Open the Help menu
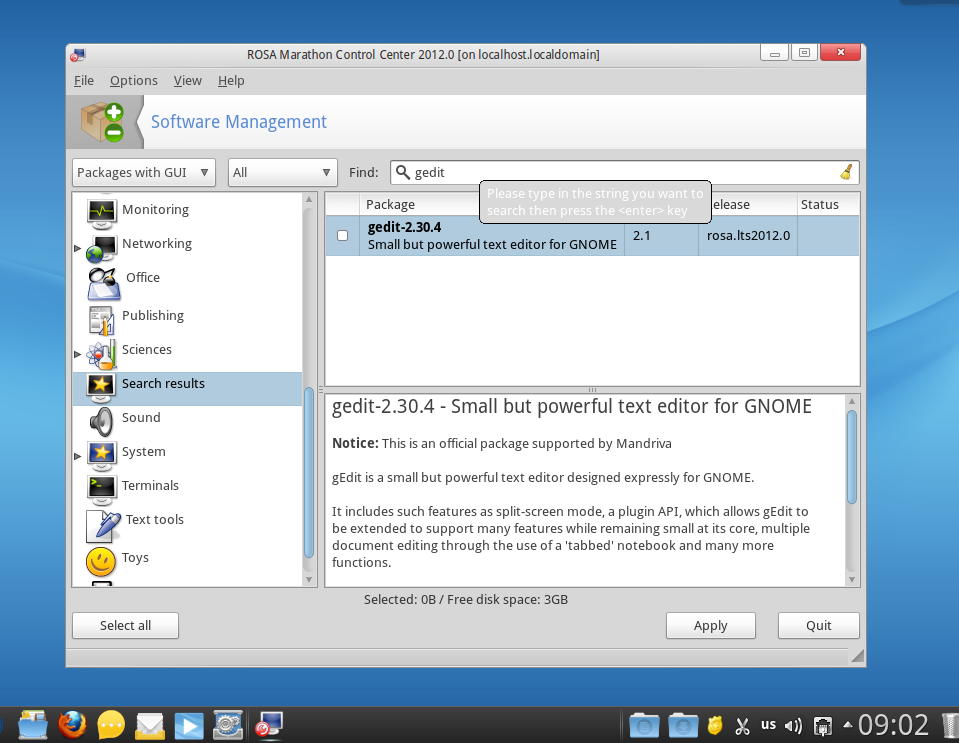959x743 pixels. [231, 81]
